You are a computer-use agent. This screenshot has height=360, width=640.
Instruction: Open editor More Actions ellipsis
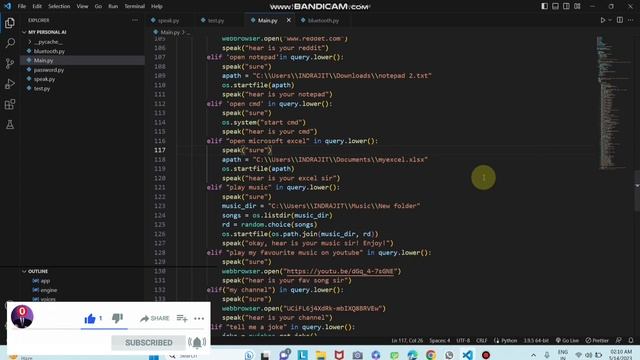tap(631, 20)
